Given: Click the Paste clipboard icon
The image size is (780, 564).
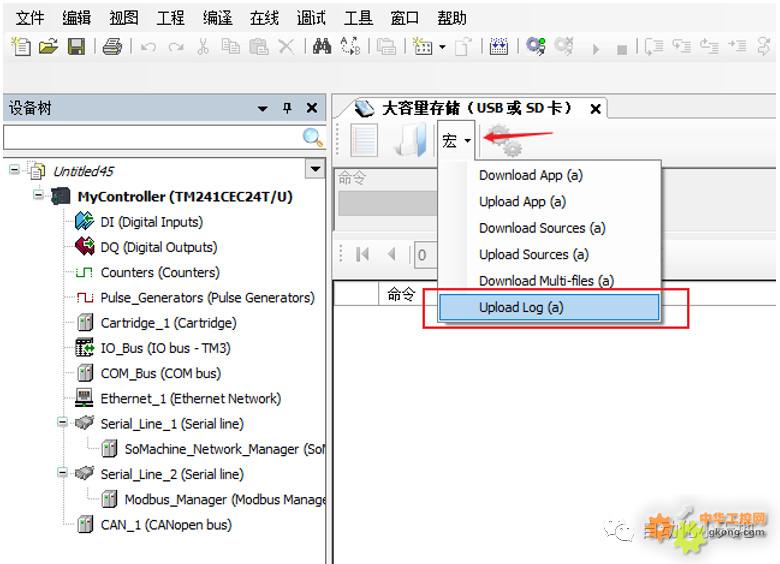Looking at the screenshot, I should click(258, 47).
